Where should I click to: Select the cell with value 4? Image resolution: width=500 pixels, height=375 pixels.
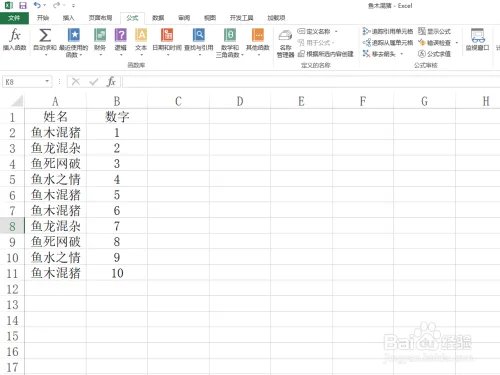[x=117, y=179]
